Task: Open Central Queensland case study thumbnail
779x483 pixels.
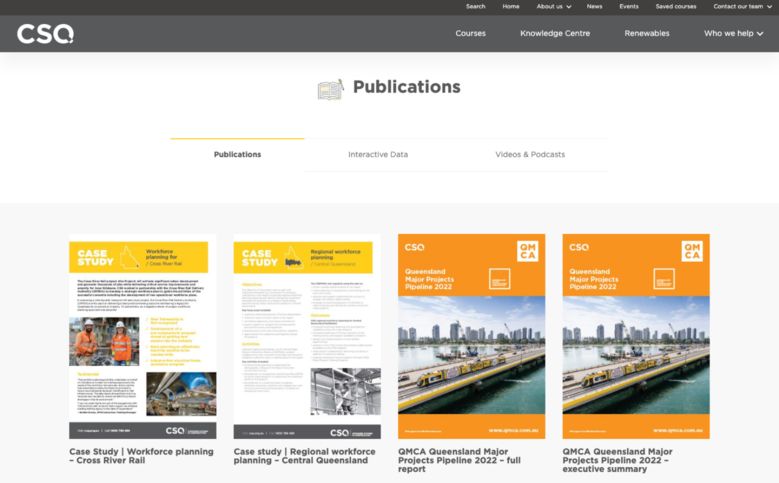Action: click(307, 336)
